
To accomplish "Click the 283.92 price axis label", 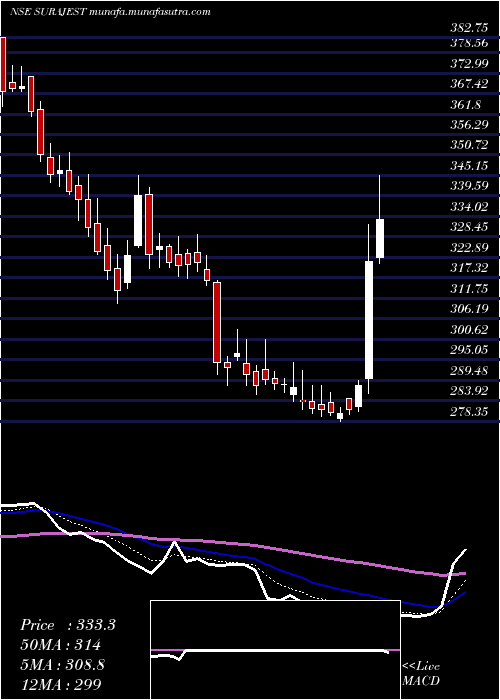I will 469,391.
